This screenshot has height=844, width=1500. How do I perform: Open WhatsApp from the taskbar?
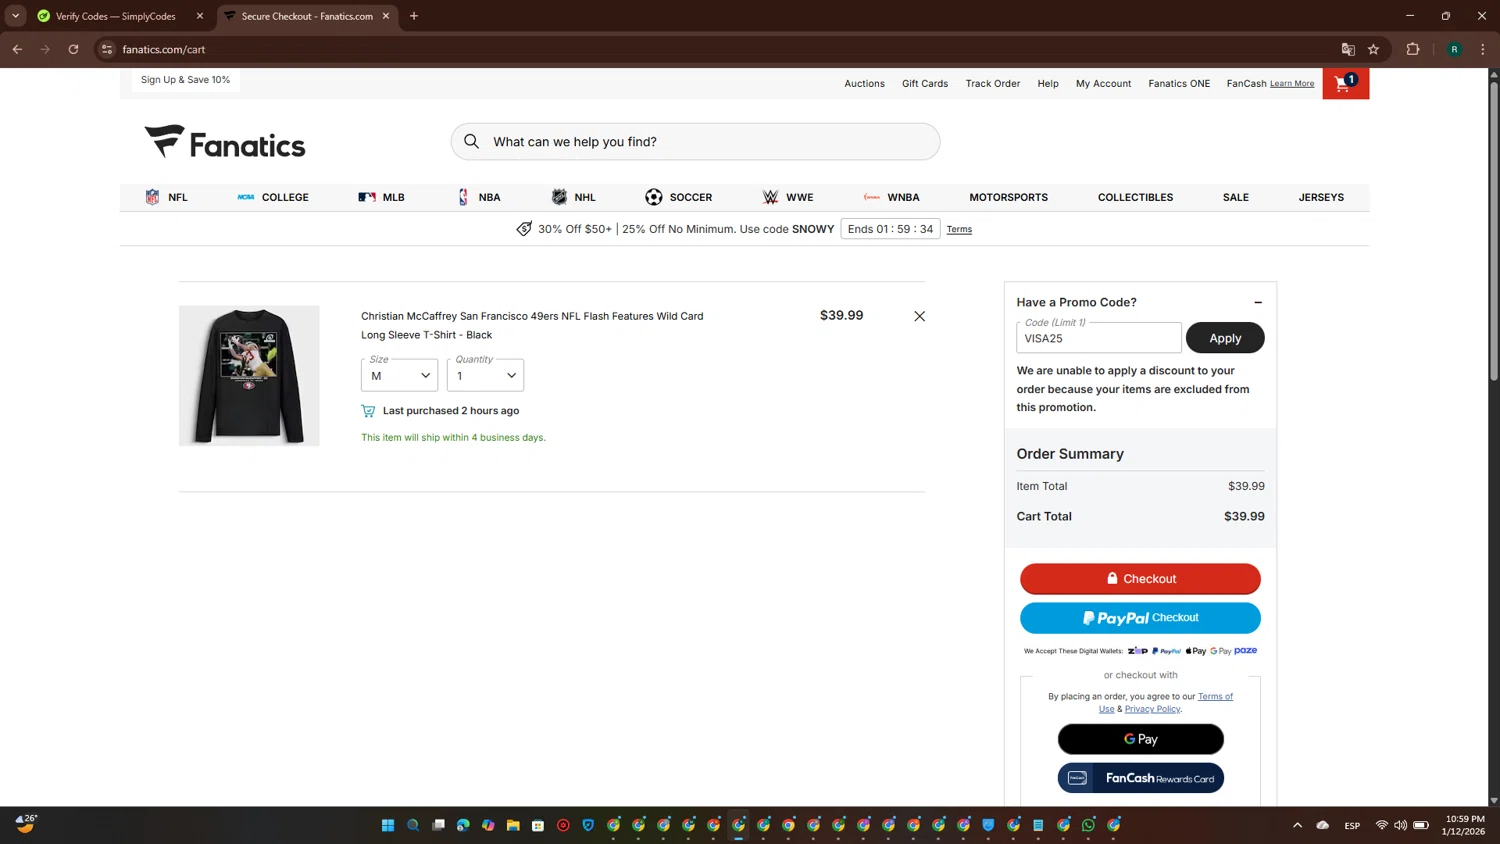coord(1088,825)
